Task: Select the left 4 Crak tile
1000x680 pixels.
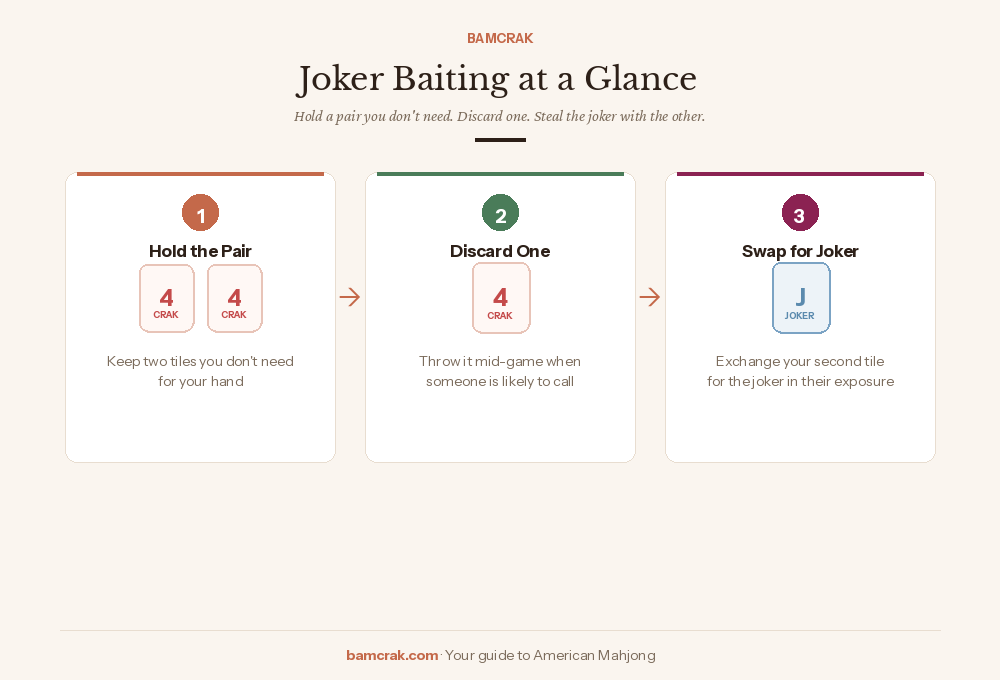Action: 167,298
